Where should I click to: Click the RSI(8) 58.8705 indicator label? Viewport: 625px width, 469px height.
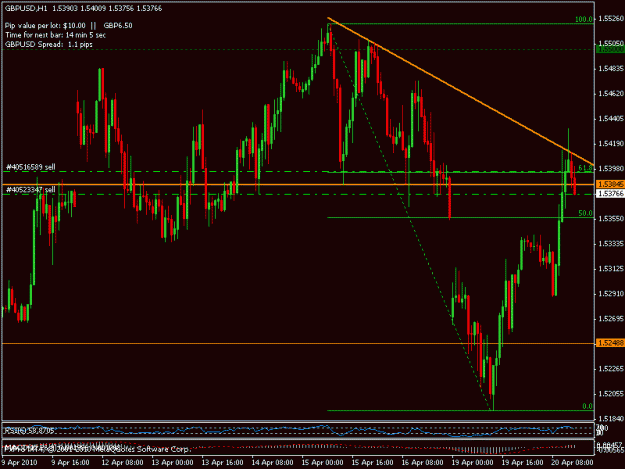point(29,431)
